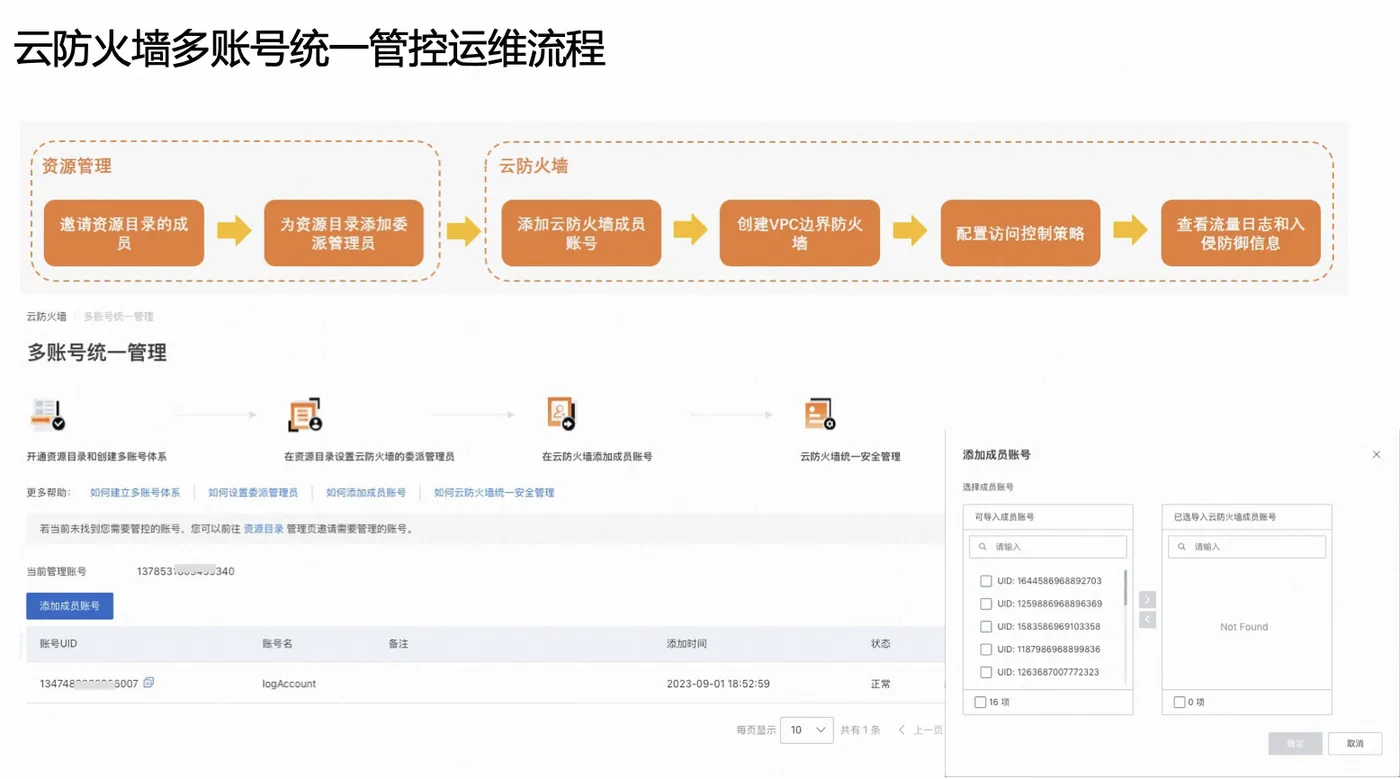Click the 添加云防火墙成员账号 flow box
The image size is (1400, 779).
pos(581,233)
